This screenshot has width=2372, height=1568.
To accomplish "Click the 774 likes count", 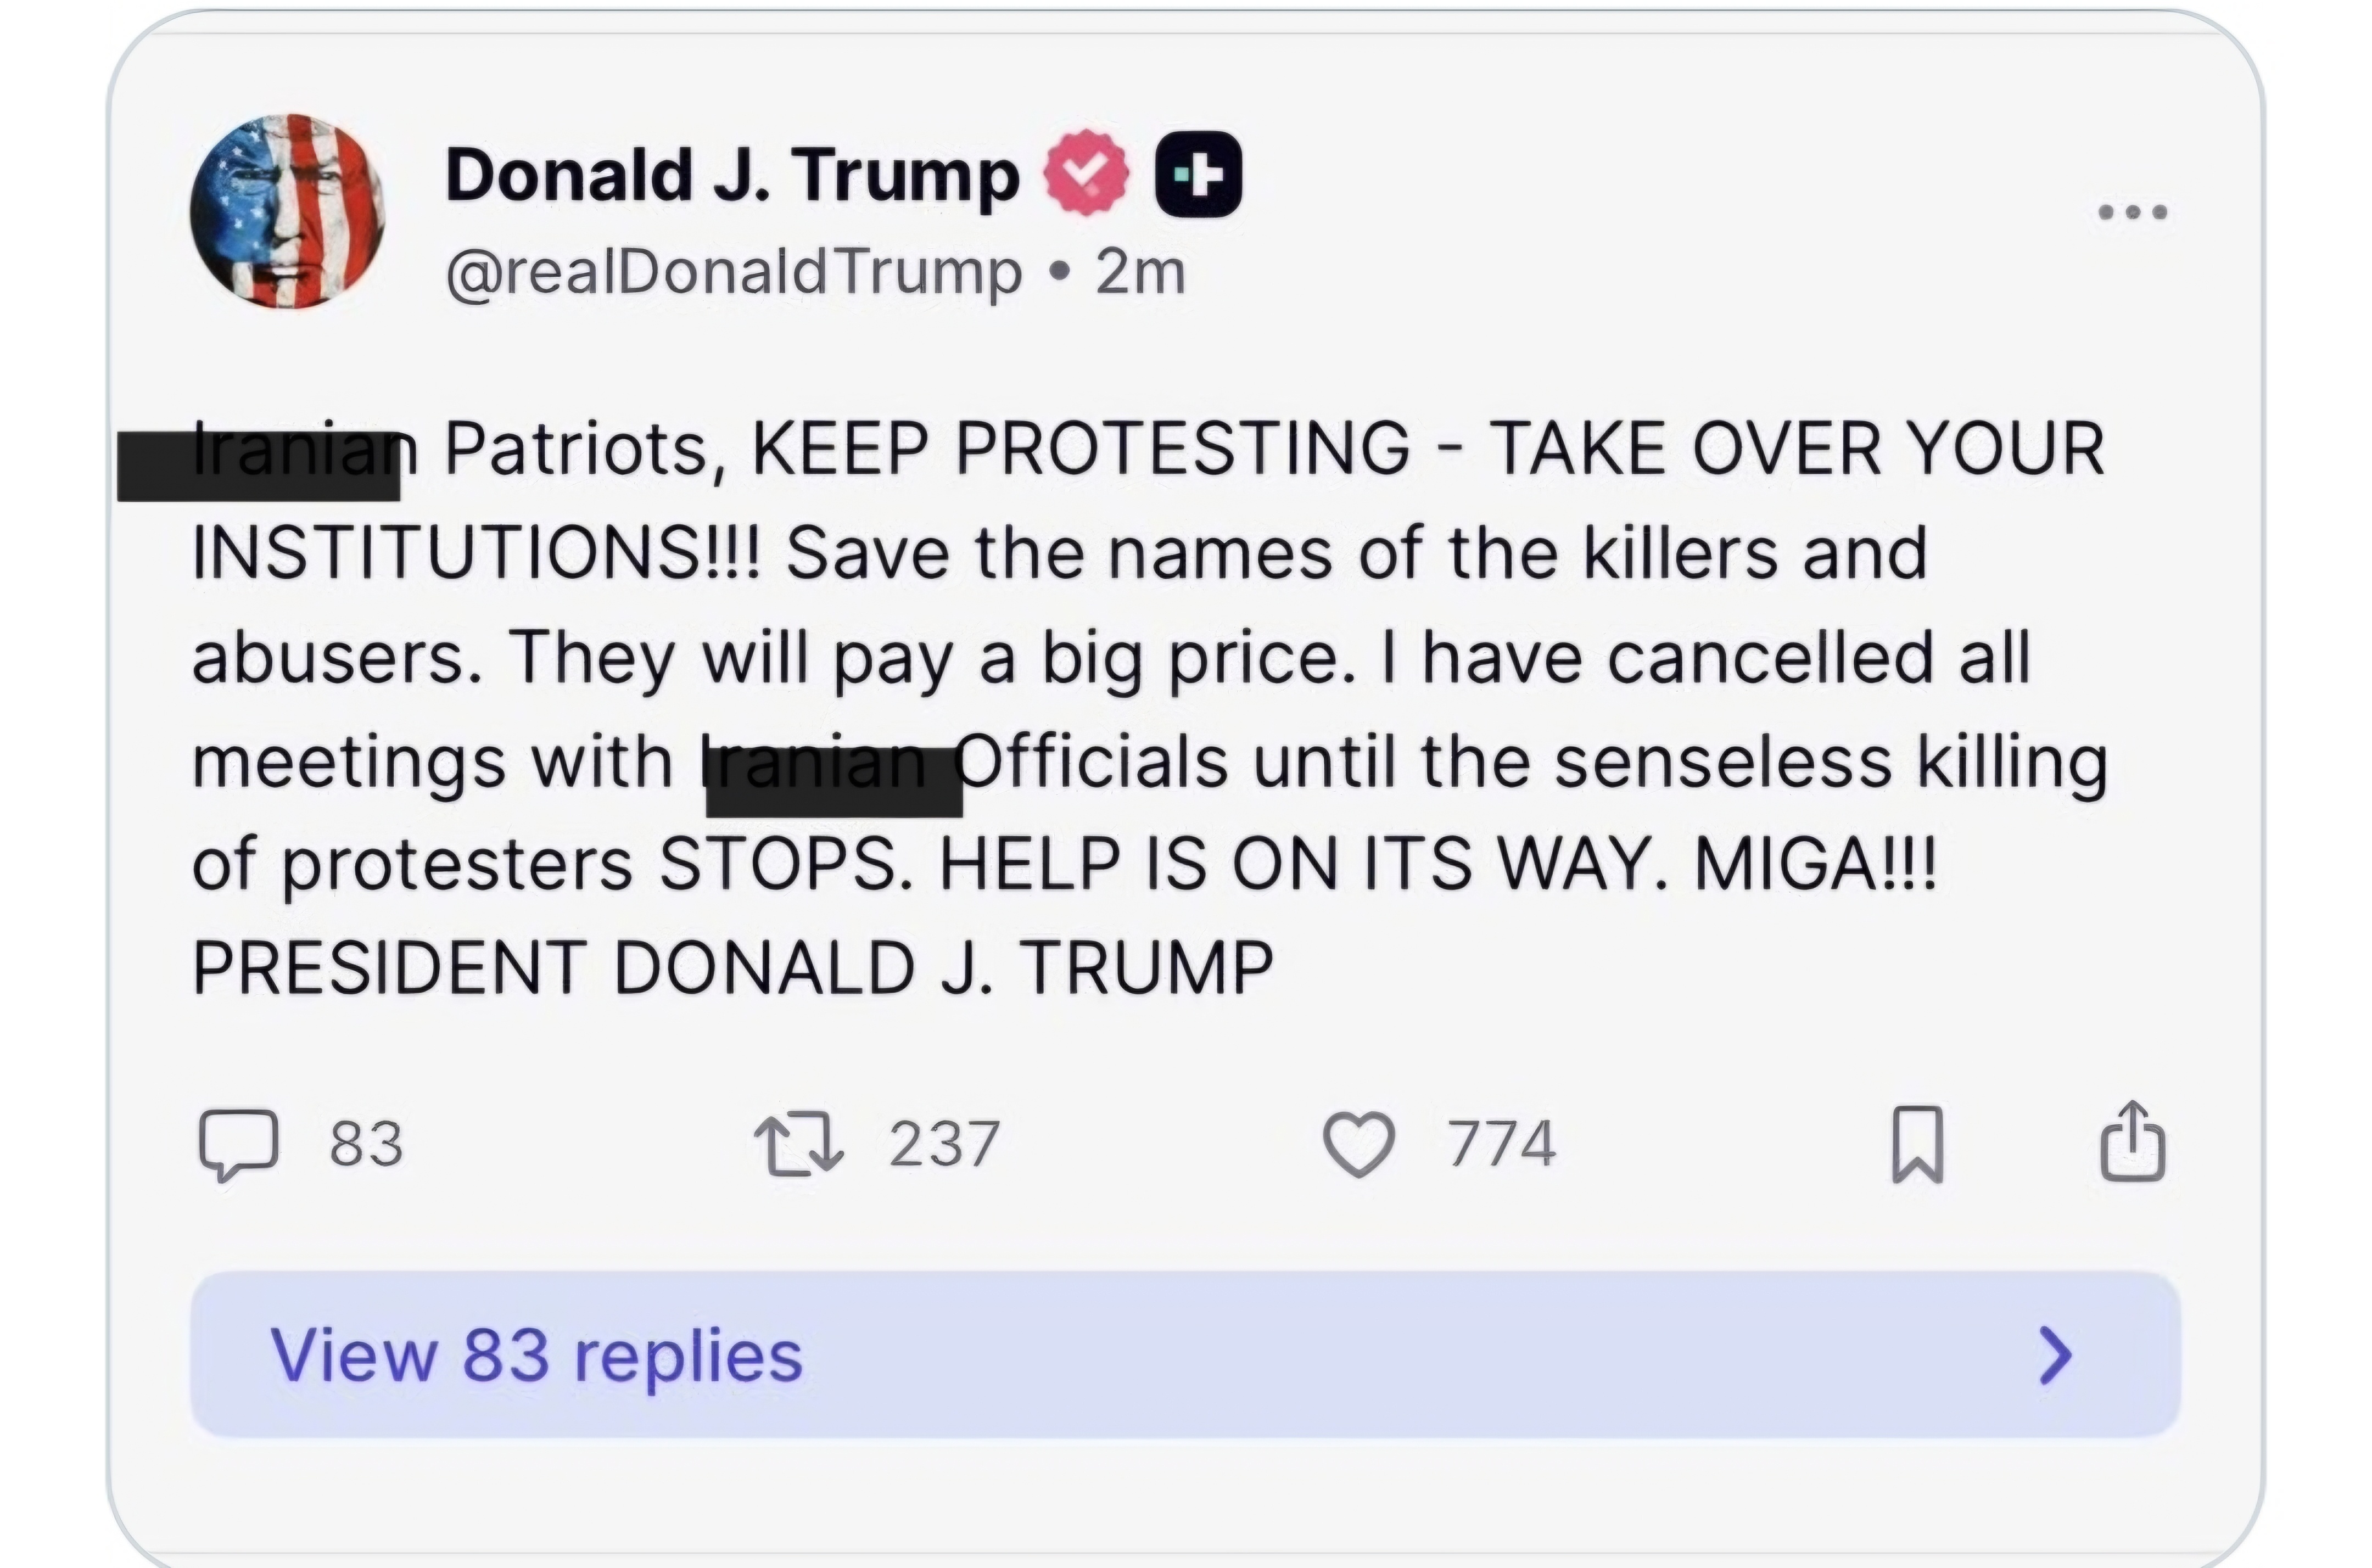I will 1501,1144.
